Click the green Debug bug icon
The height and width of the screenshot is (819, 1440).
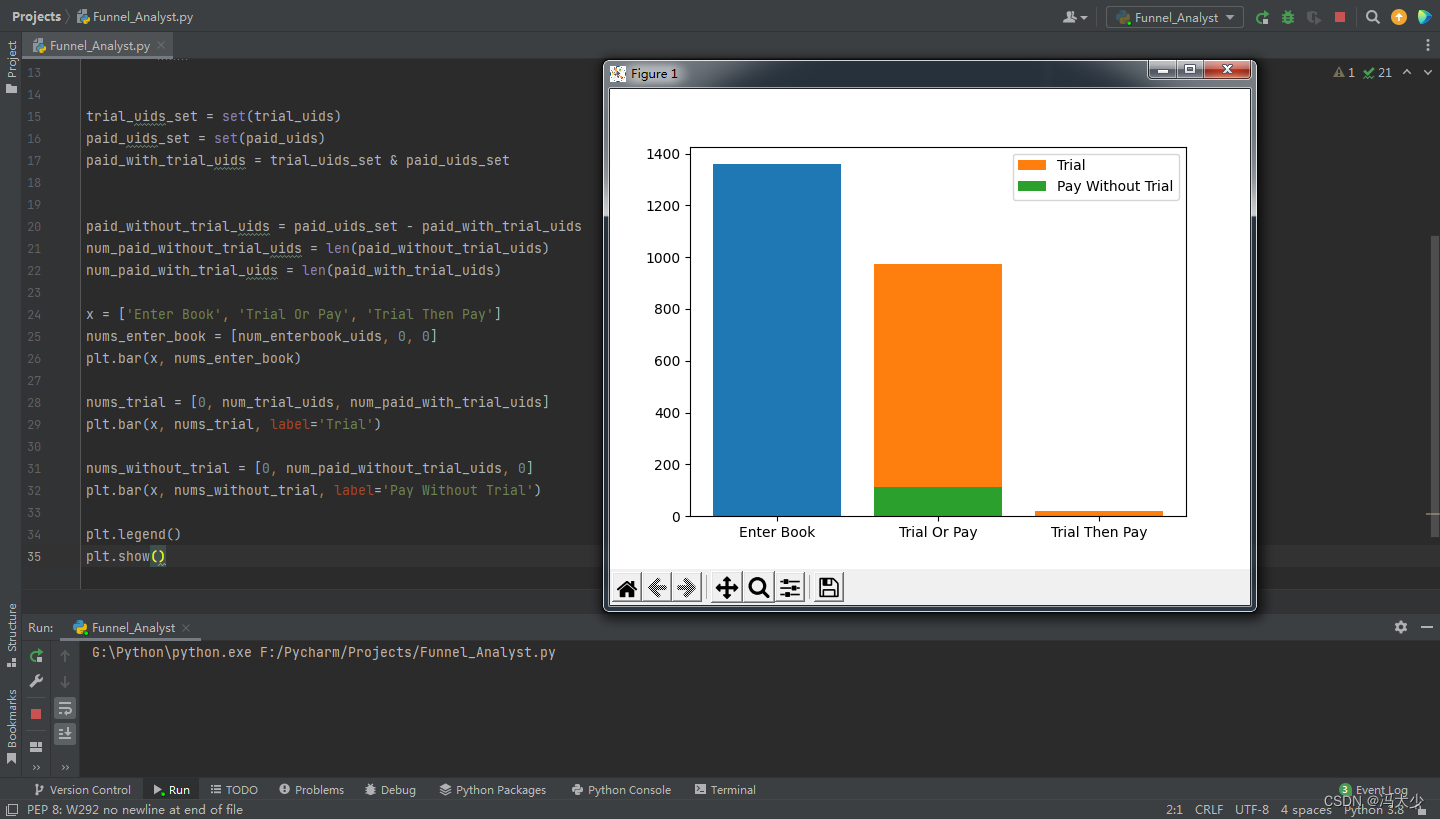coord(1288,17)
